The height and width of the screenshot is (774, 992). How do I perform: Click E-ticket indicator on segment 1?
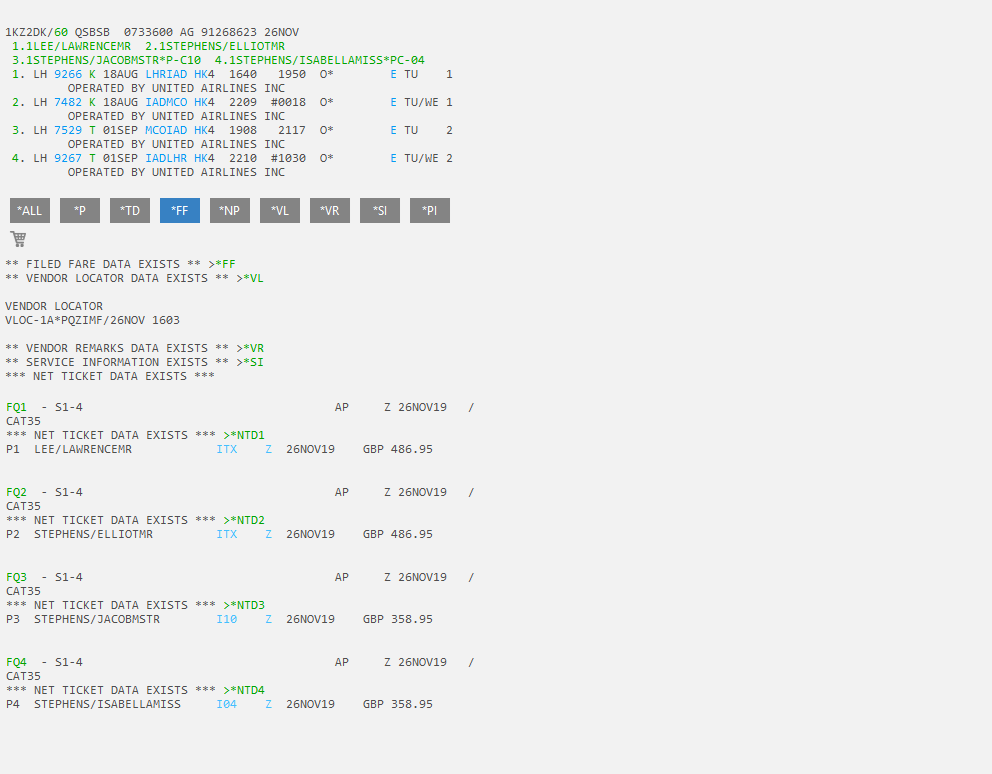pos(394,74)
